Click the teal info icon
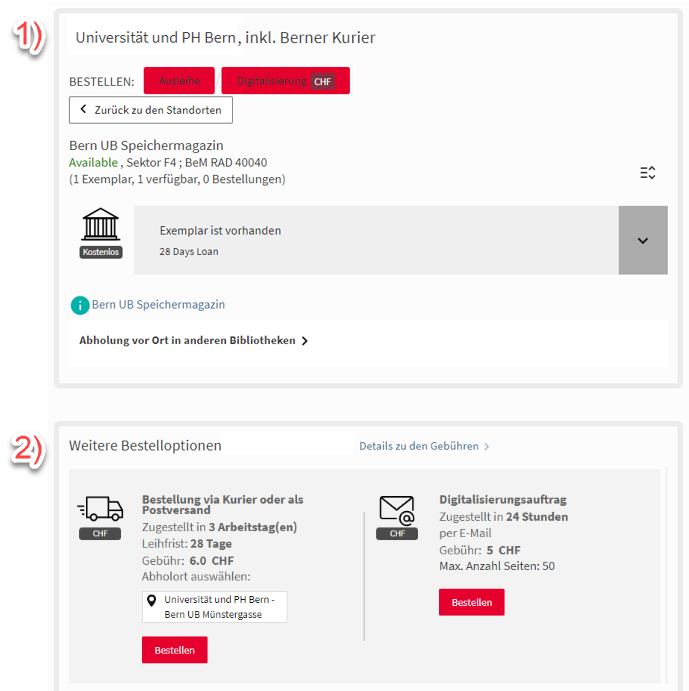Viewport: 689px width, 691px height. coord(80,305)
